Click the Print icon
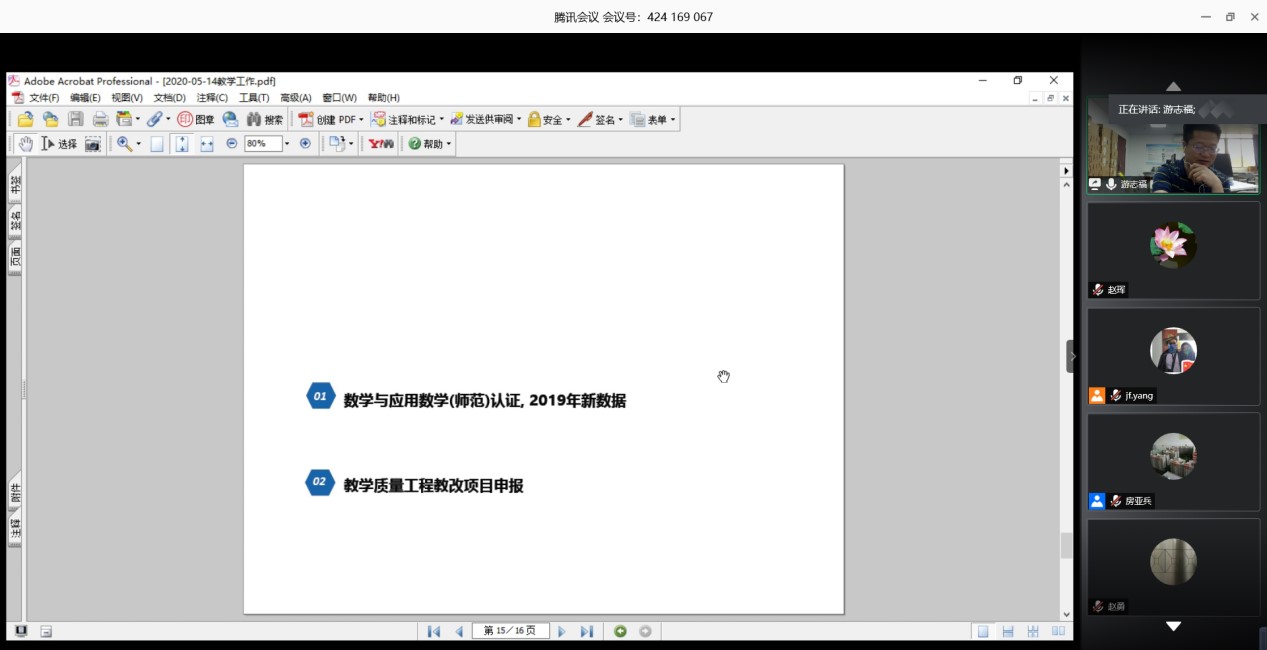 click(100, 119)
